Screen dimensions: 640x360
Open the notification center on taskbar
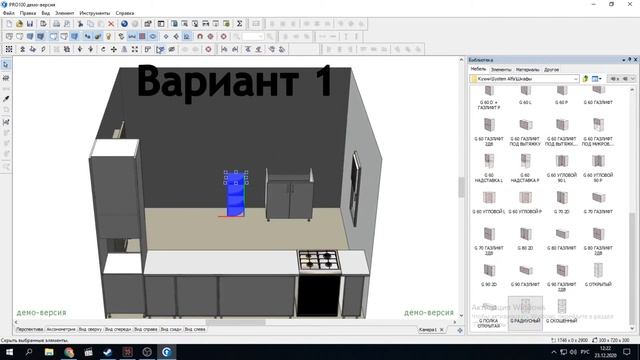(x=627, y=352)
